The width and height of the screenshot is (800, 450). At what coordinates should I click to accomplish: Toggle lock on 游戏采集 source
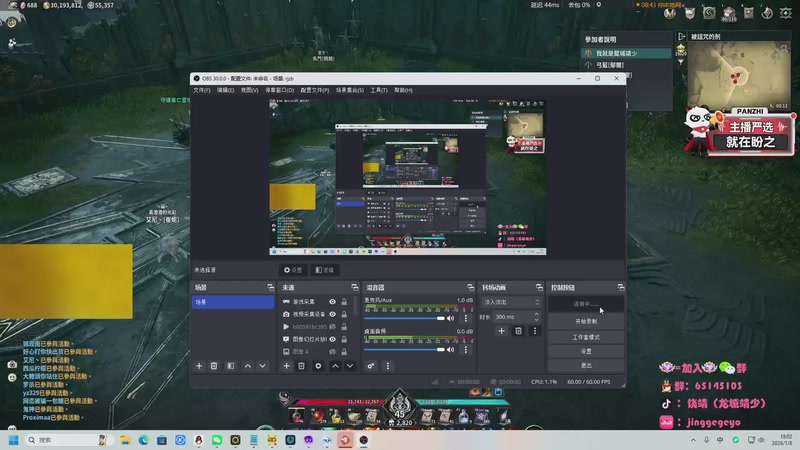pyautogui.click(x=344, y=302)
